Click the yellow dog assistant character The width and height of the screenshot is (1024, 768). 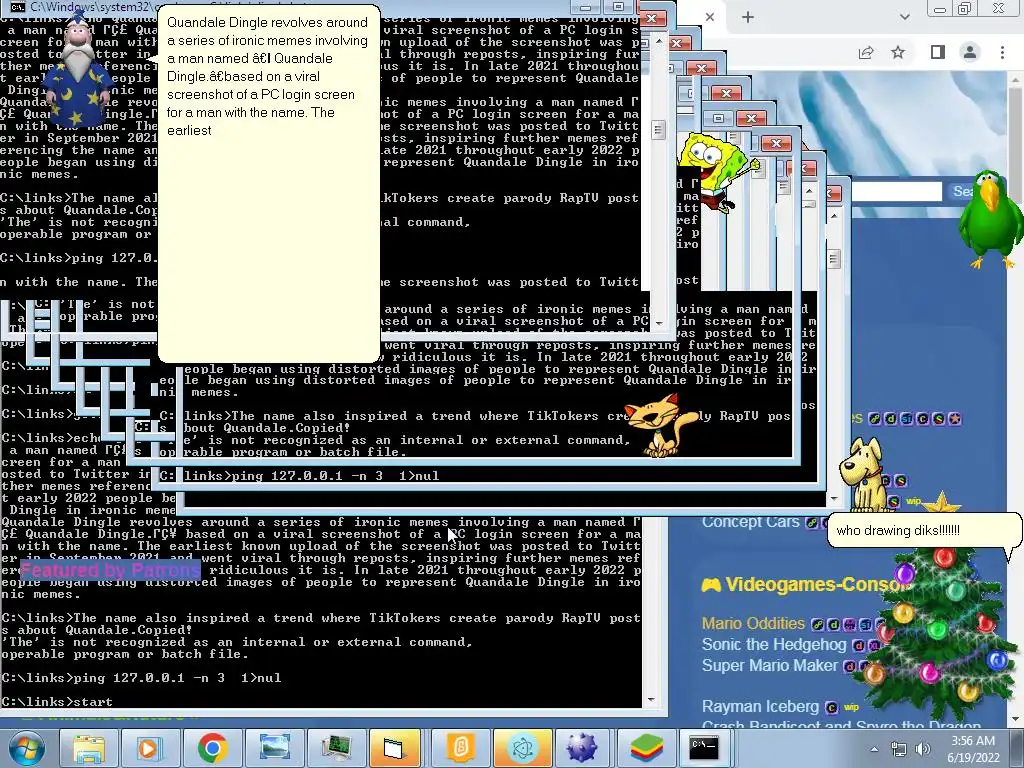tap(864, 474)
